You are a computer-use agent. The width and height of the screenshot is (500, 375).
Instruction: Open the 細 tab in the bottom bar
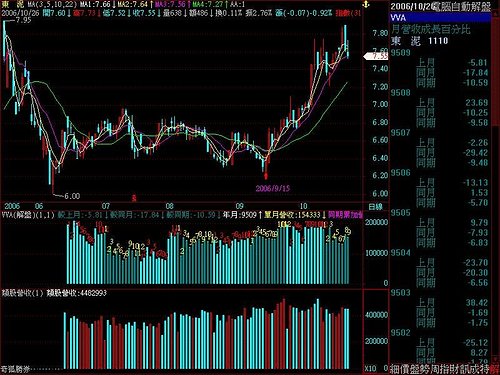pos(395,369)
